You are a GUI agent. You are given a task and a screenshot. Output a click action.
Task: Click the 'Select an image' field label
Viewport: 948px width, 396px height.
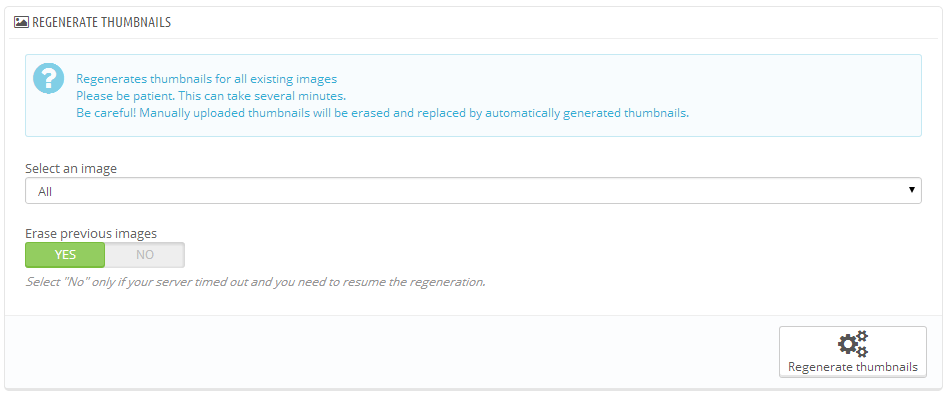(71, 169)
